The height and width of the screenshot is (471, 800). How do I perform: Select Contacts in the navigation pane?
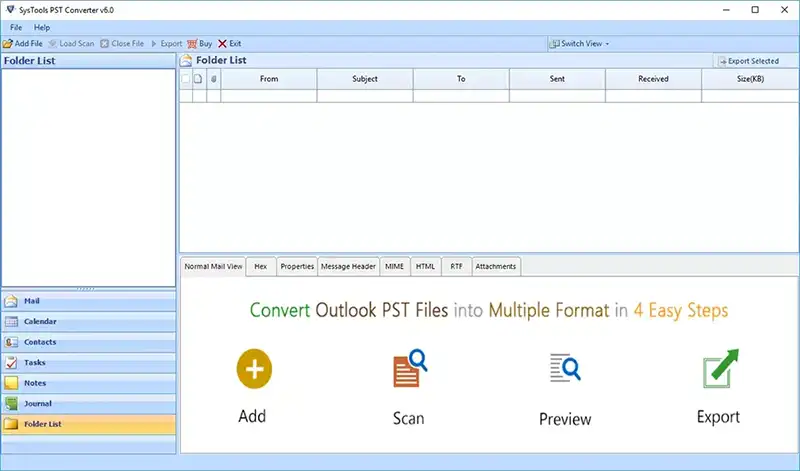(x=88, y=342)
